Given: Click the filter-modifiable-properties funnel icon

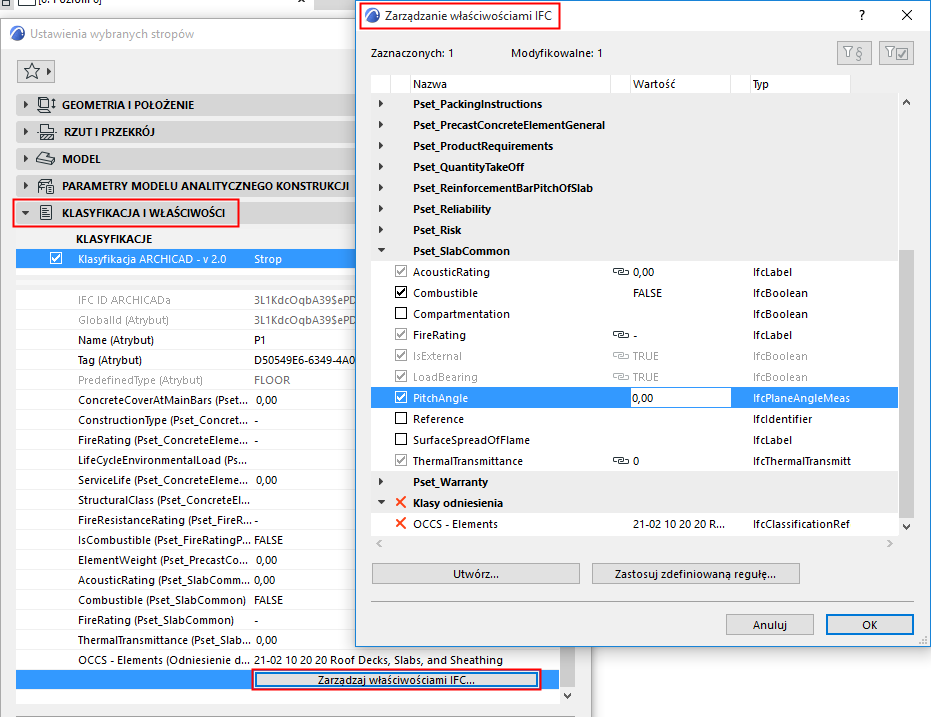Looking at the screenshot, I should [x=895, y=52].
